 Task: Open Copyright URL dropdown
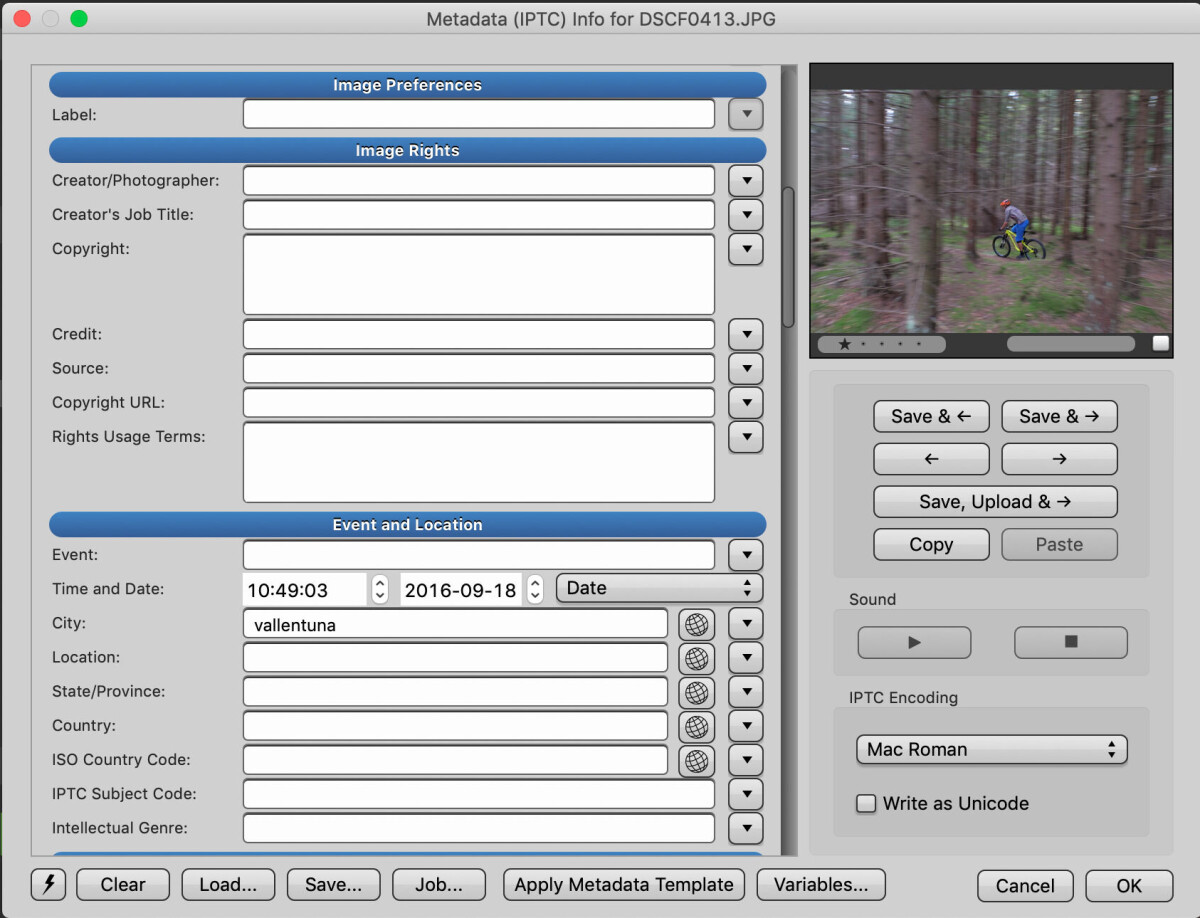[x=746, y=403]
